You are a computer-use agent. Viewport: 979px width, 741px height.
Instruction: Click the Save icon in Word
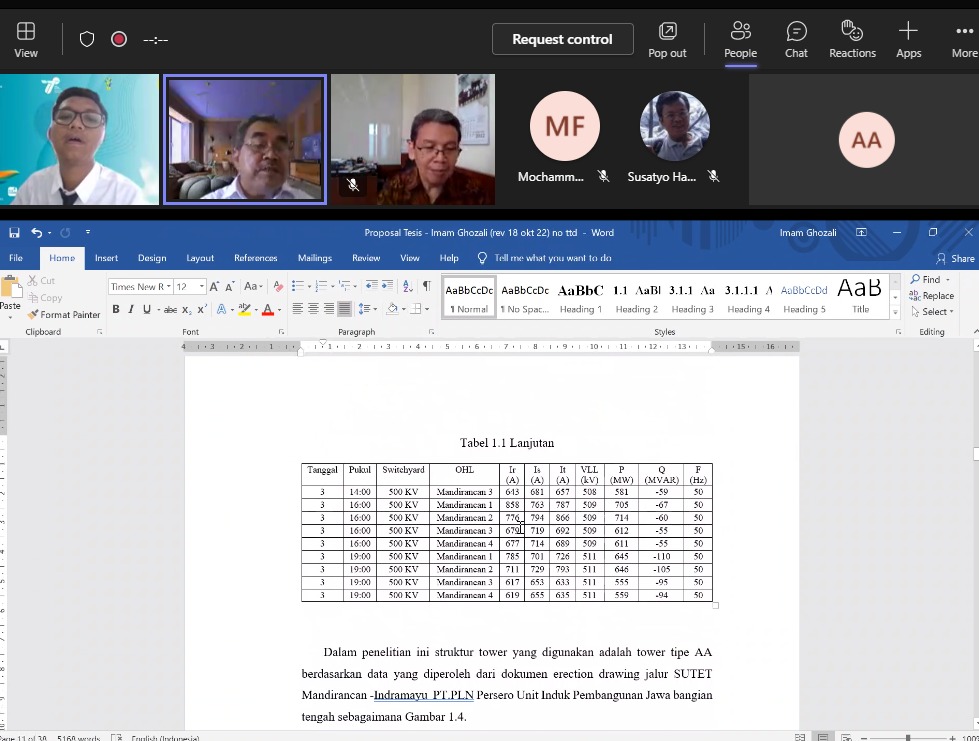point(14,232)
